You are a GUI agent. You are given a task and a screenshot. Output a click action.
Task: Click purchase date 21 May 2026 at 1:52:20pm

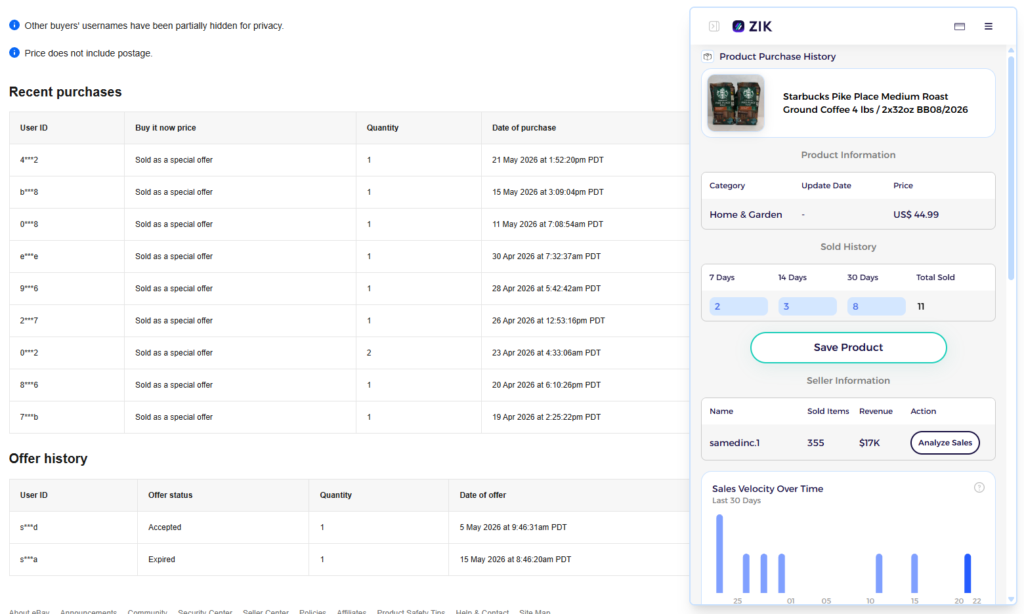(547, 160)
